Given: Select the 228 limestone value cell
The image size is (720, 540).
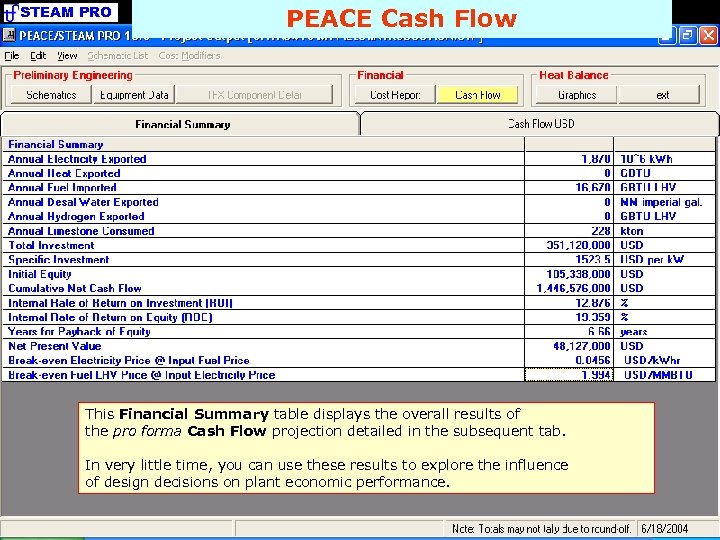Looking at the screenshot, I should coord(569,231).
